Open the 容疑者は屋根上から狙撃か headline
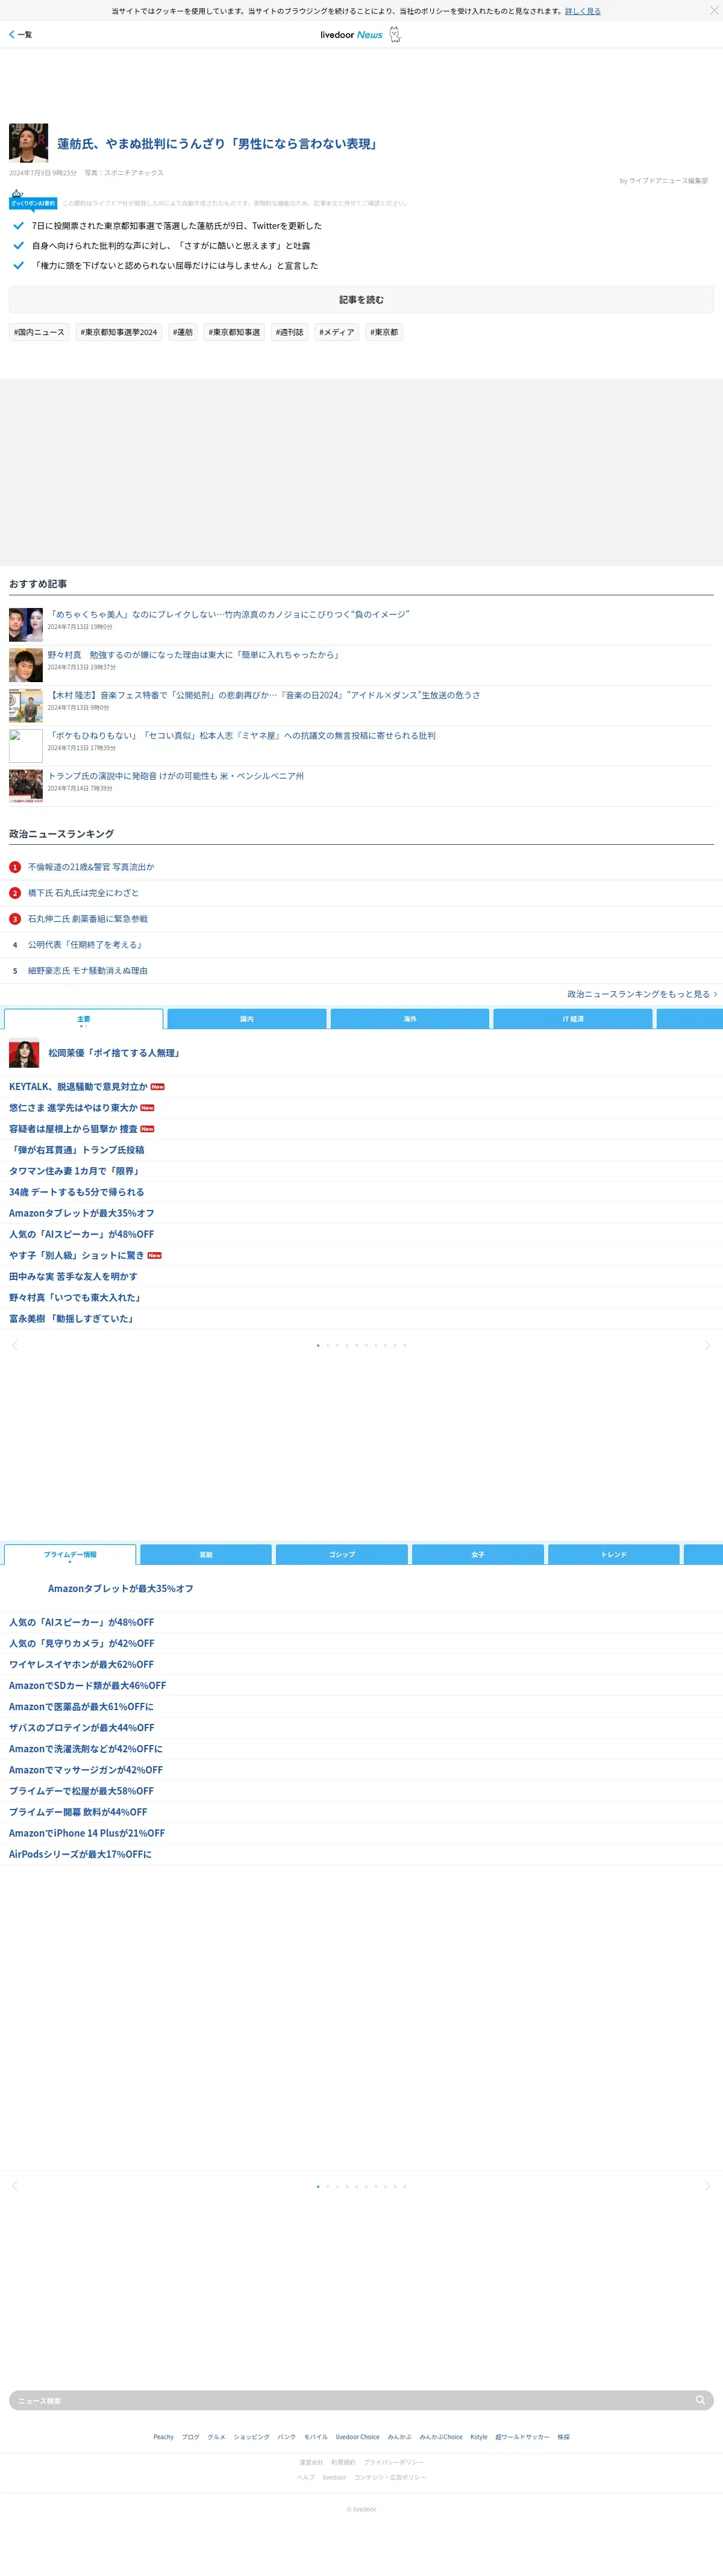Image resolution: width=723 pixels, height=2576 pixels. click(73, 1129)
